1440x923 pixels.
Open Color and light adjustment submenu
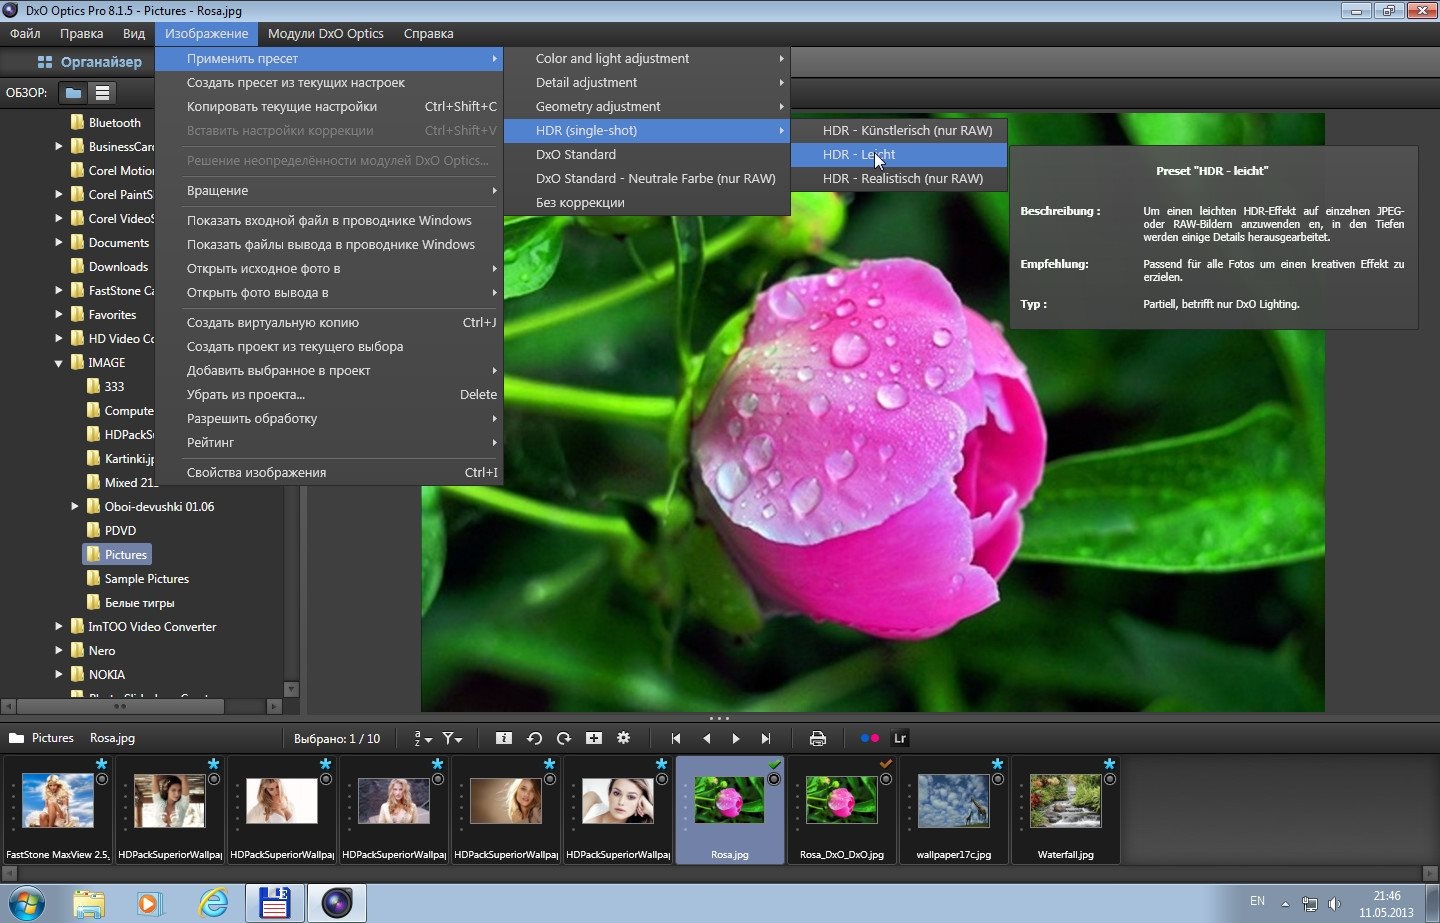click(x=647, y=59)
